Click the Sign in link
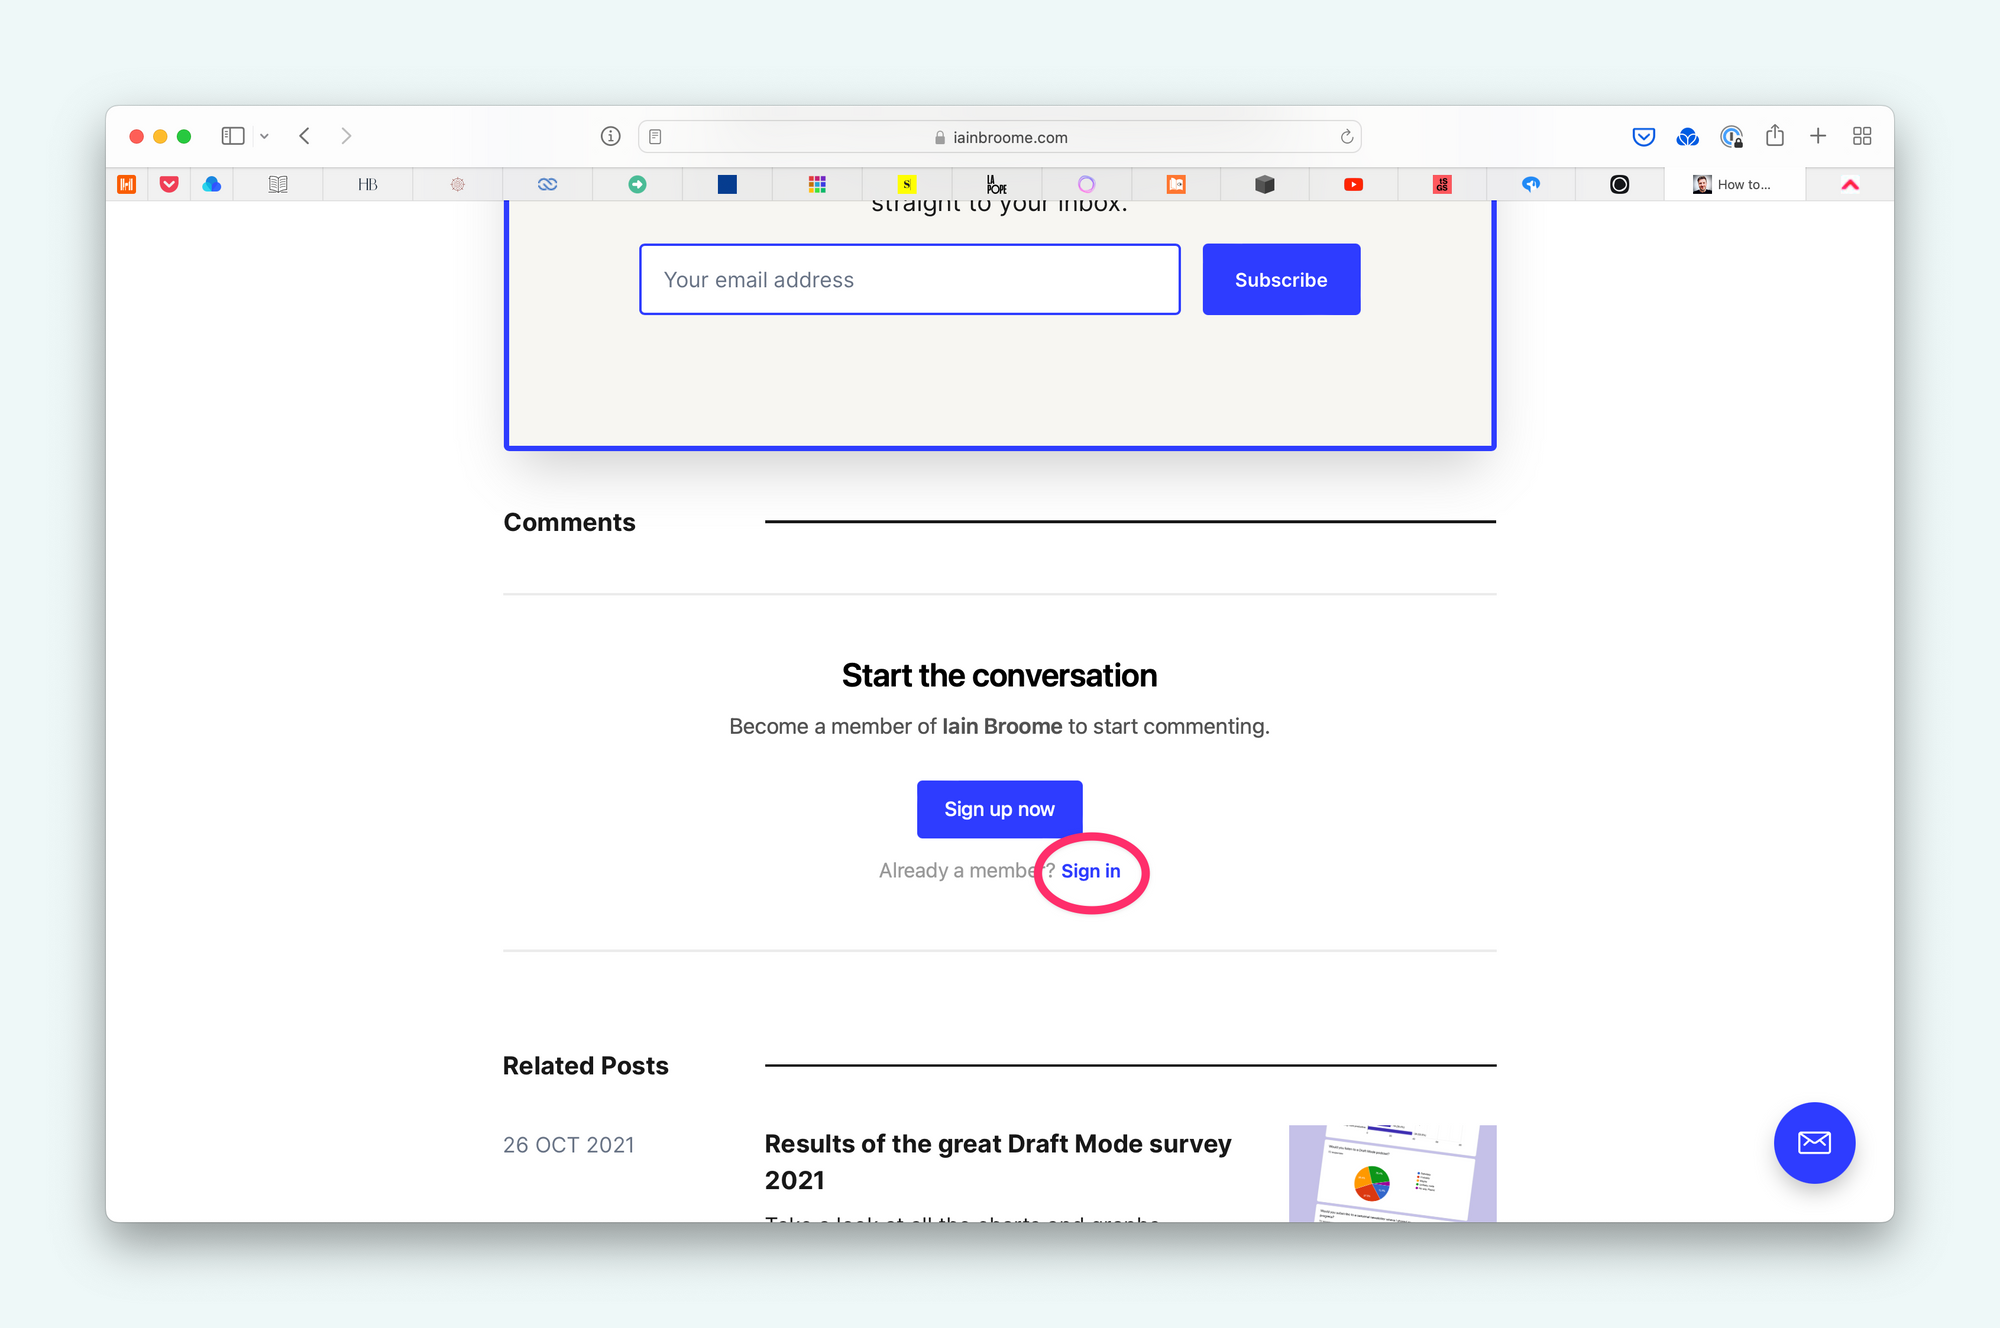Screen dimensions: 2000x1328 (x=1090, y=870)
